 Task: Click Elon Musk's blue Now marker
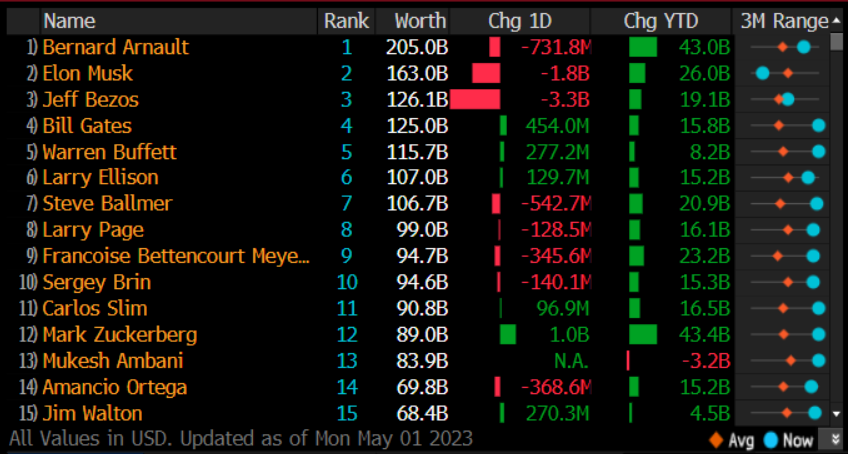[x=763, y=73]
